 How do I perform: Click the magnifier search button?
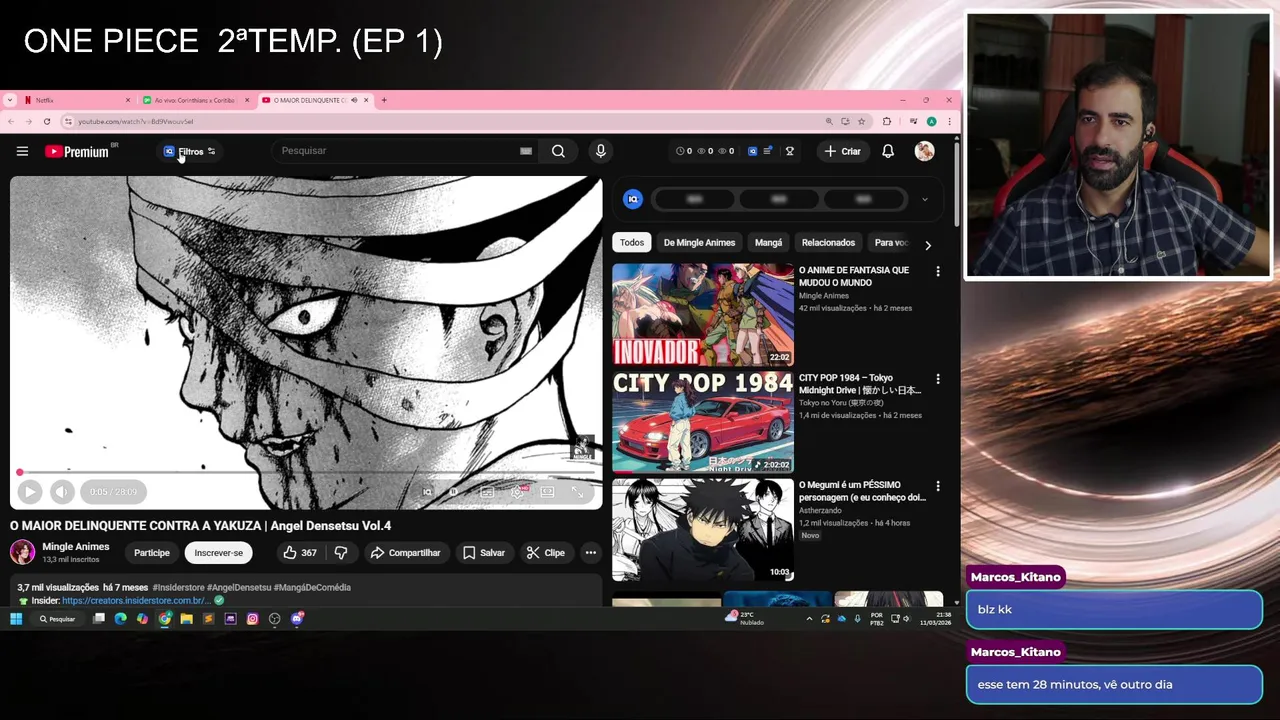click(x=558, y=151)
